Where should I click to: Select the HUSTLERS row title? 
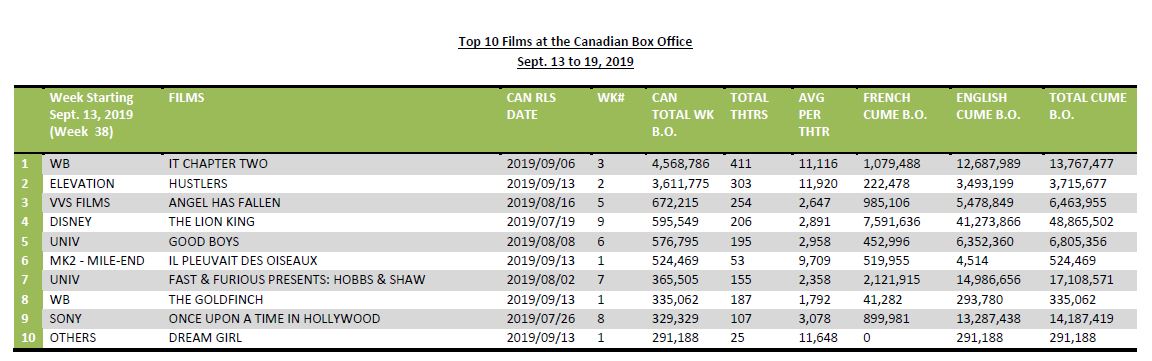[198, 183]
